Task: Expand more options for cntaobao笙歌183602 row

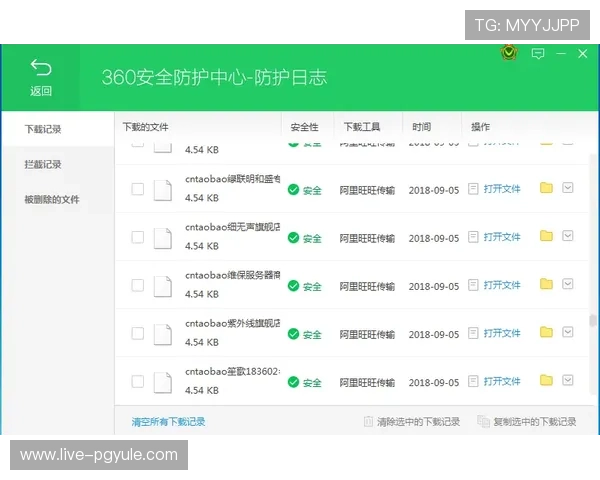Action: 568,380
